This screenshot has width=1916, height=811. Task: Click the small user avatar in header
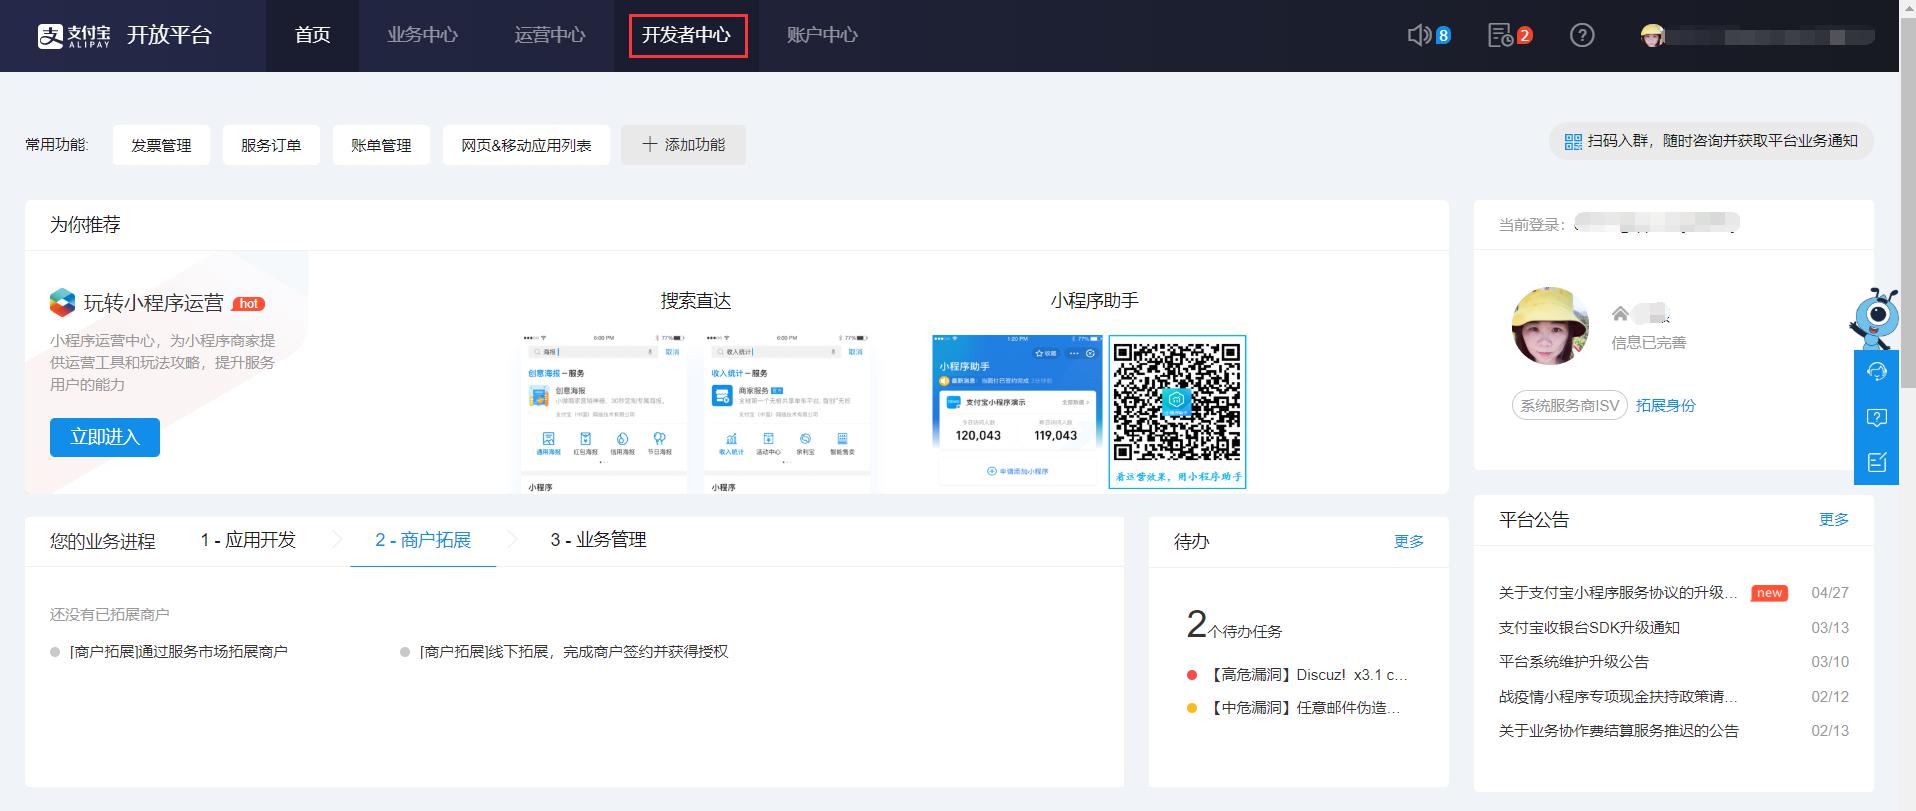[x=1652, y=35]
